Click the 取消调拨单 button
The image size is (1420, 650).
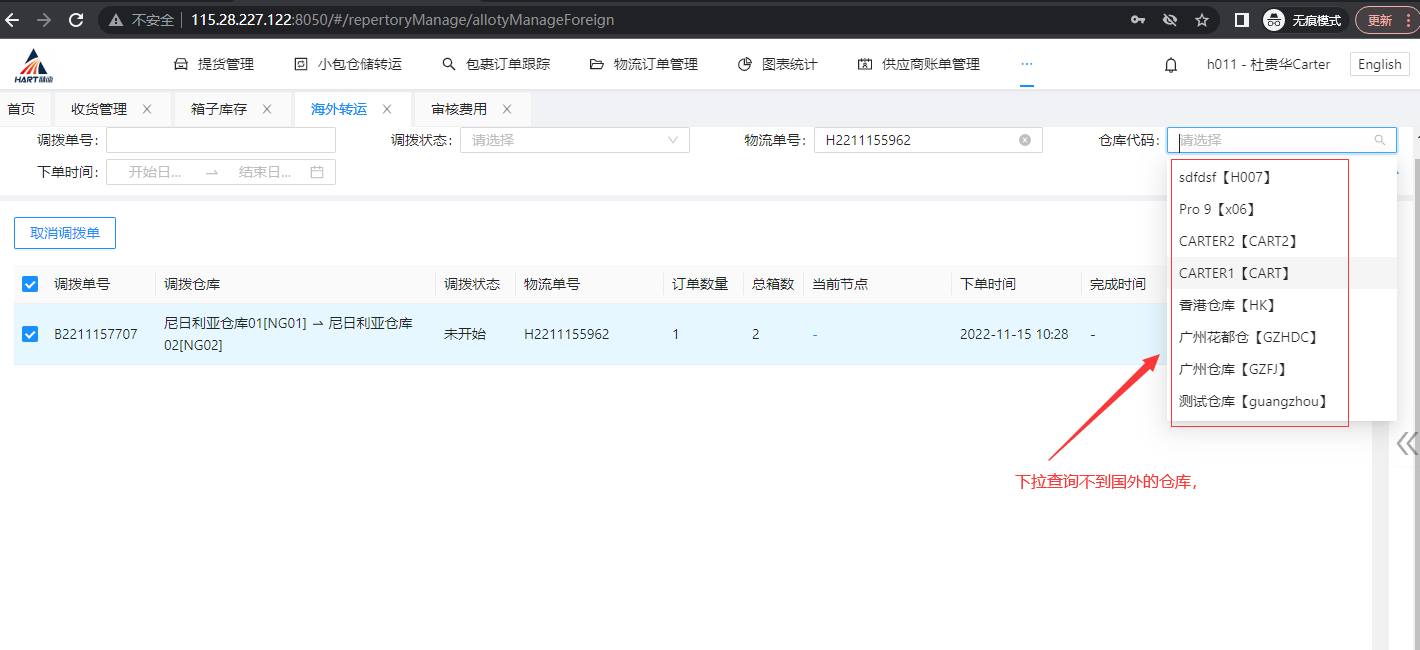coord(65,233)
